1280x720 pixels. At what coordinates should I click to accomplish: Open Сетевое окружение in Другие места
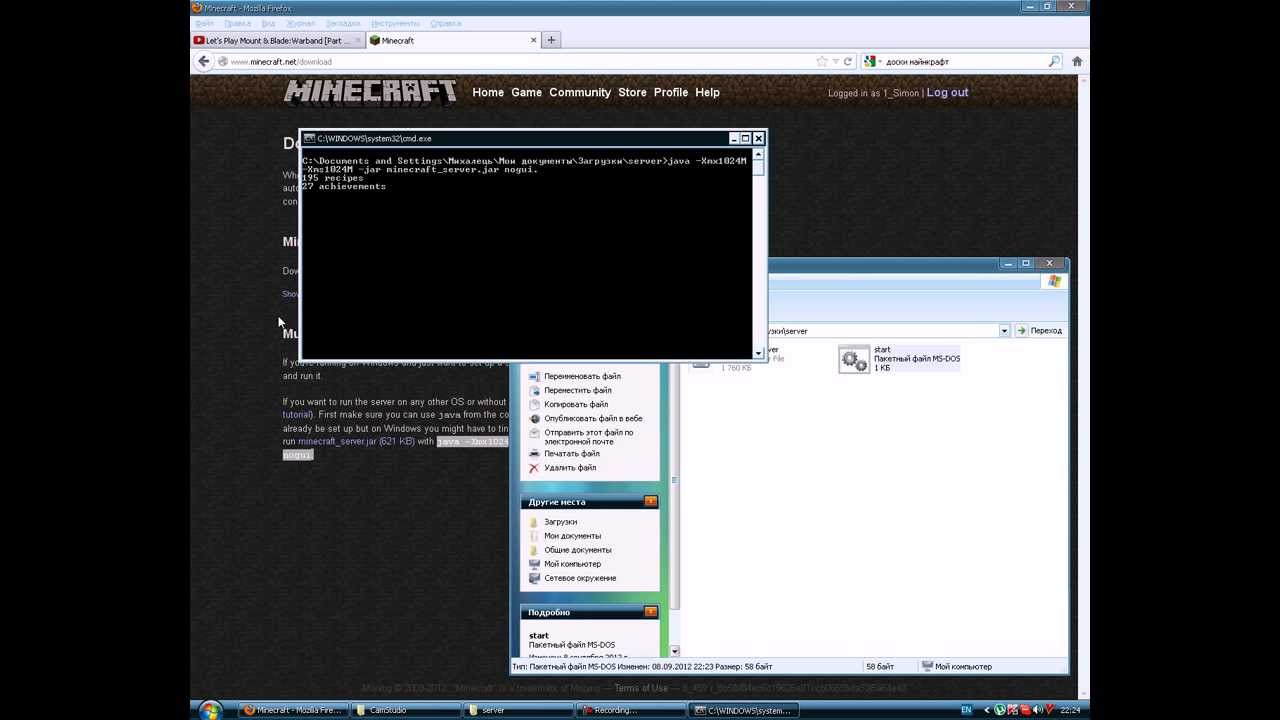[572, 578]
